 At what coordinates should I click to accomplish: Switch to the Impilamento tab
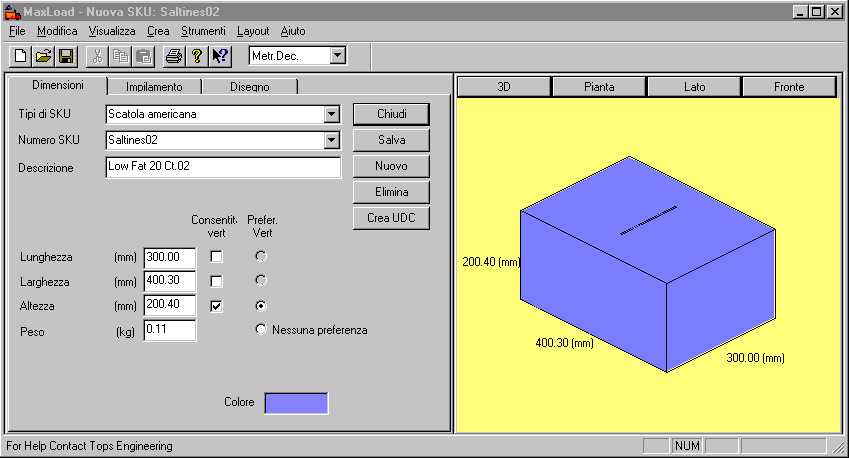(154, 87)
